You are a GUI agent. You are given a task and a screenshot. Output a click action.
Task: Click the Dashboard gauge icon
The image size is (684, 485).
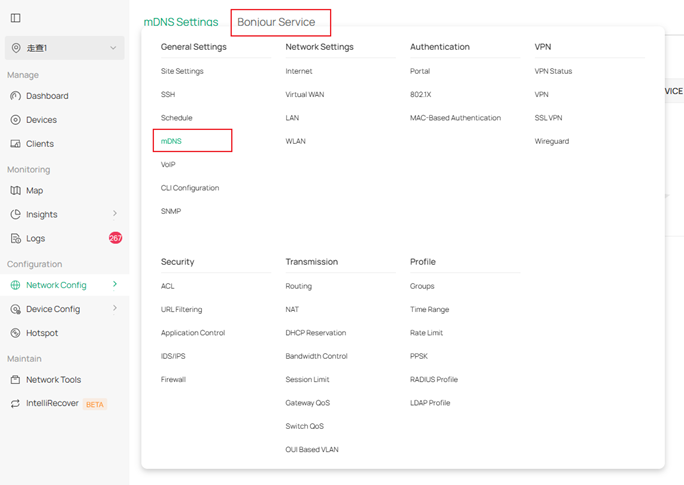coord(15,96)
